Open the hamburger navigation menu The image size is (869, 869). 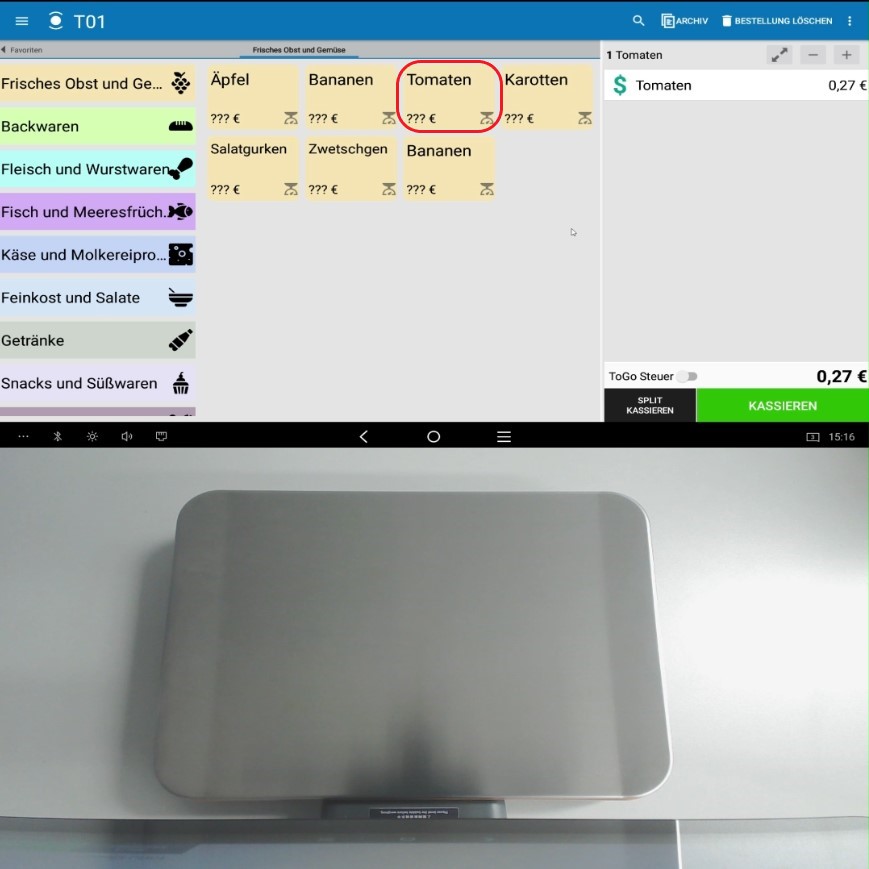22,21
